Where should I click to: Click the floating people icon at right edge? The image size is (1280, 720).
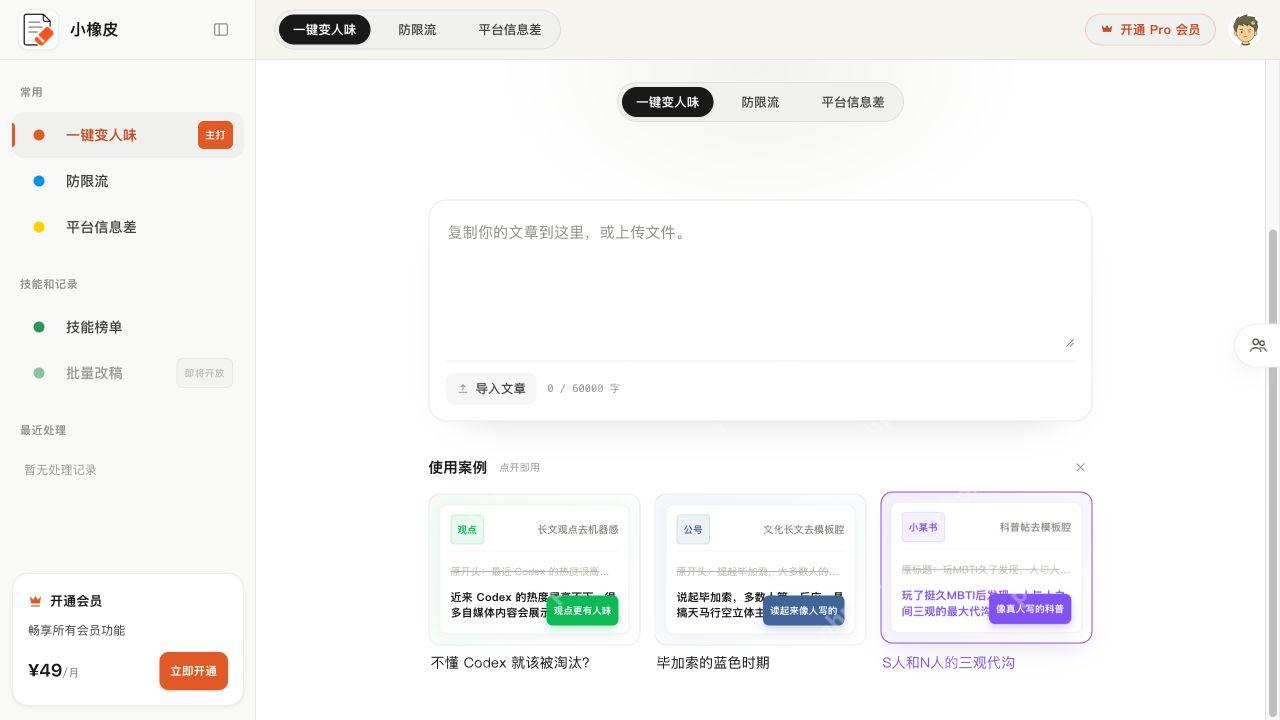(1258, 345)
